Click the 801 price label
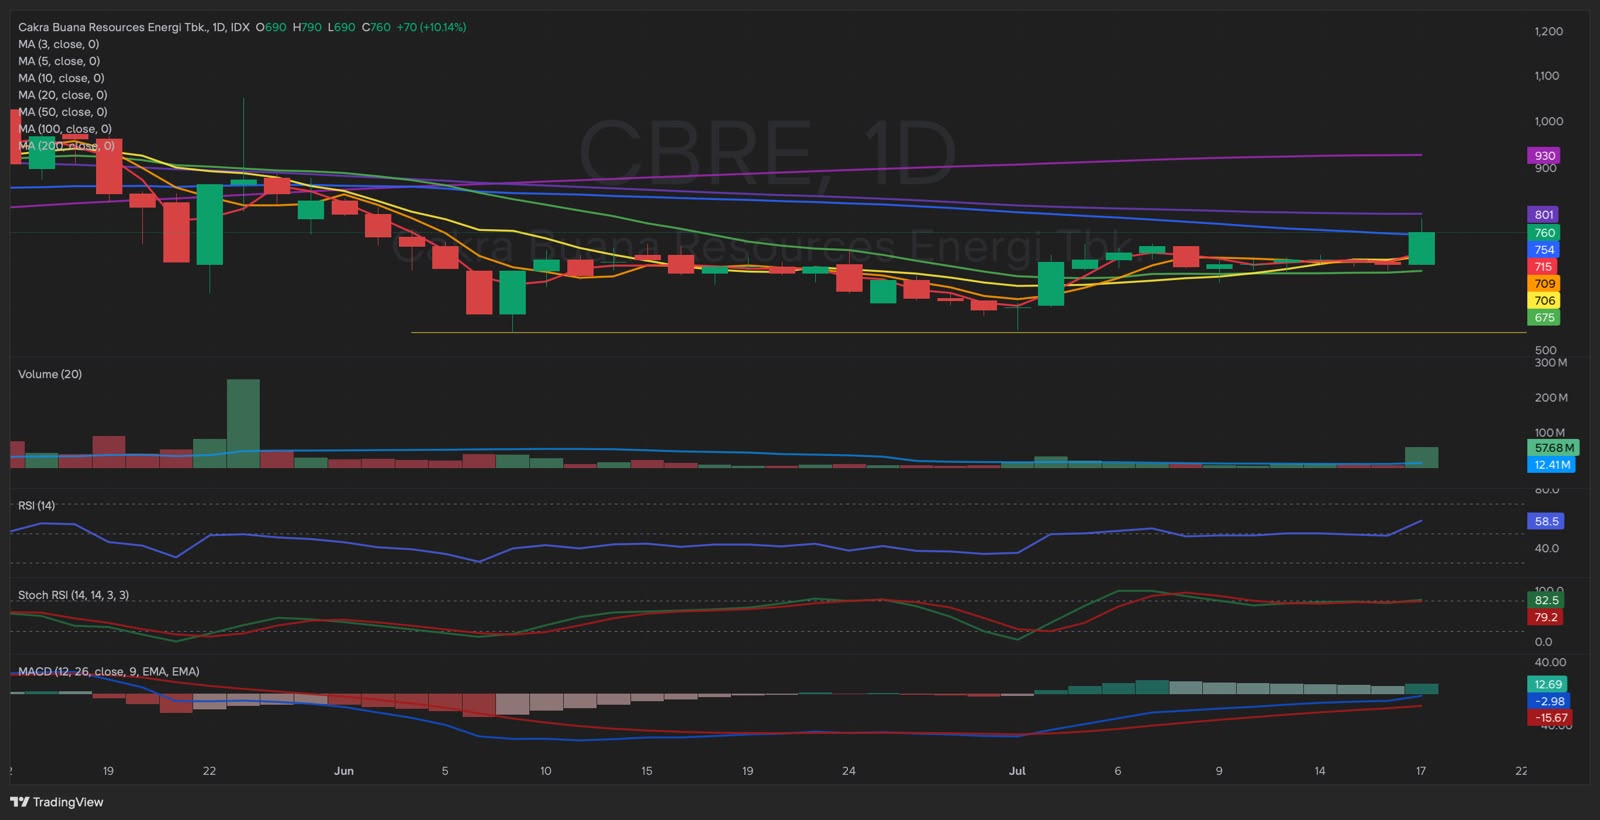 1544,215
